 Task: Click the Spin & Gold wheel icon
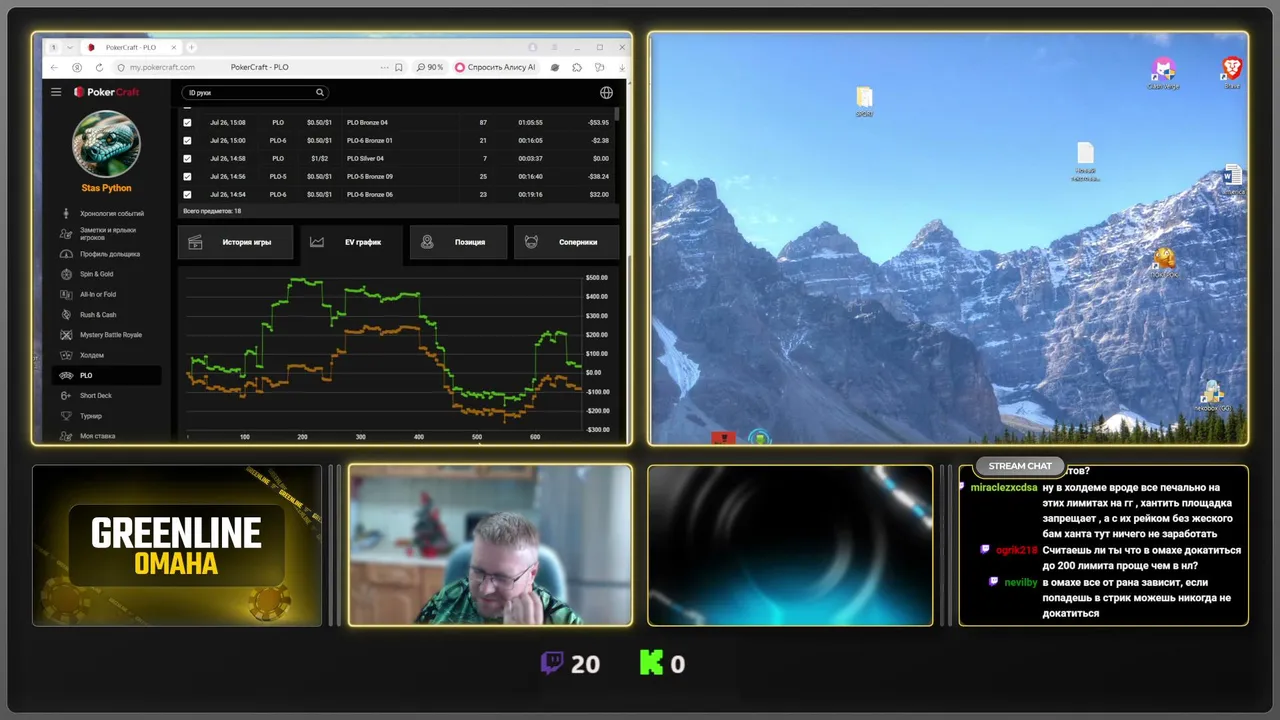[x=66, y=274]
